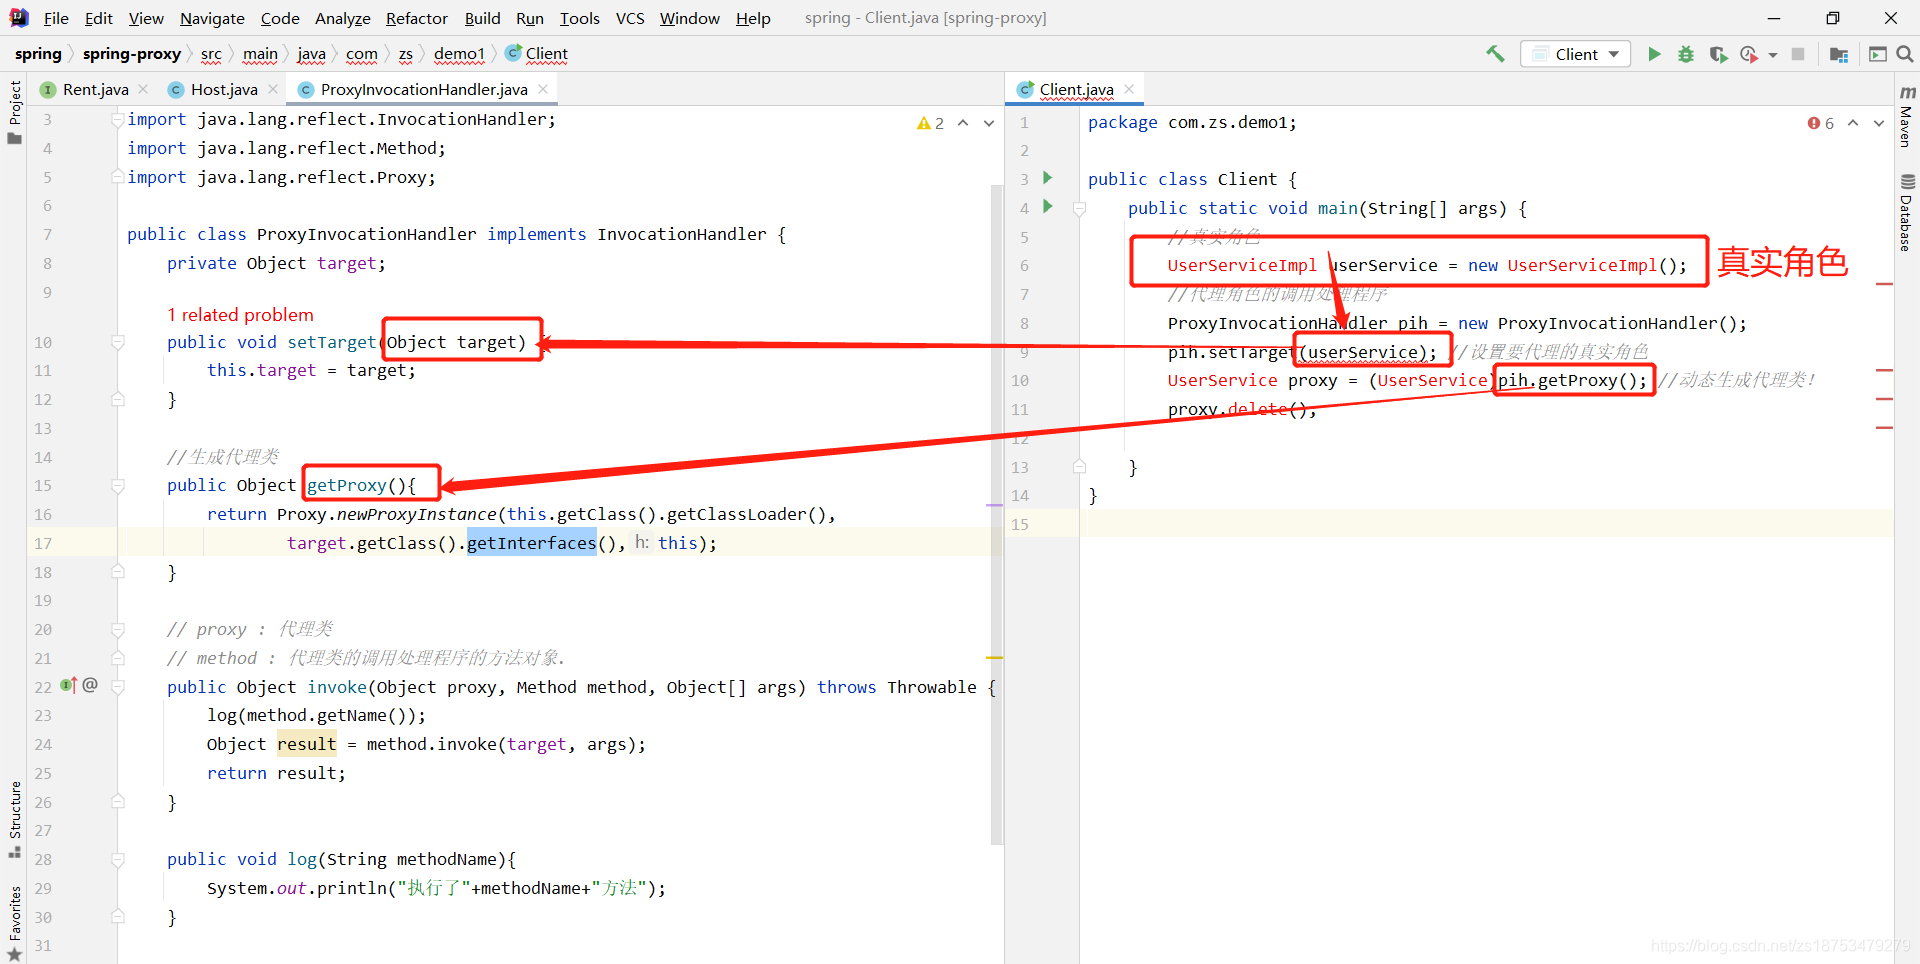Click the @ gutter icon on line 22
Image resolution: width=1920 pixels, height=964 pixels.
(x=90, y=685)
